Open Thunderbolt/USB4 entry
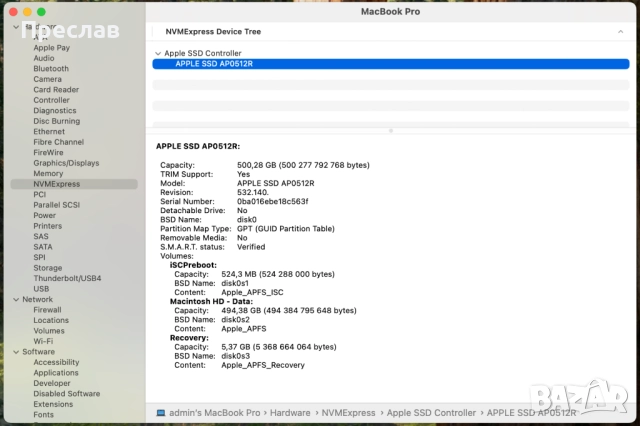The width and height of the screenshot is (640, 426). coord(67,278)
